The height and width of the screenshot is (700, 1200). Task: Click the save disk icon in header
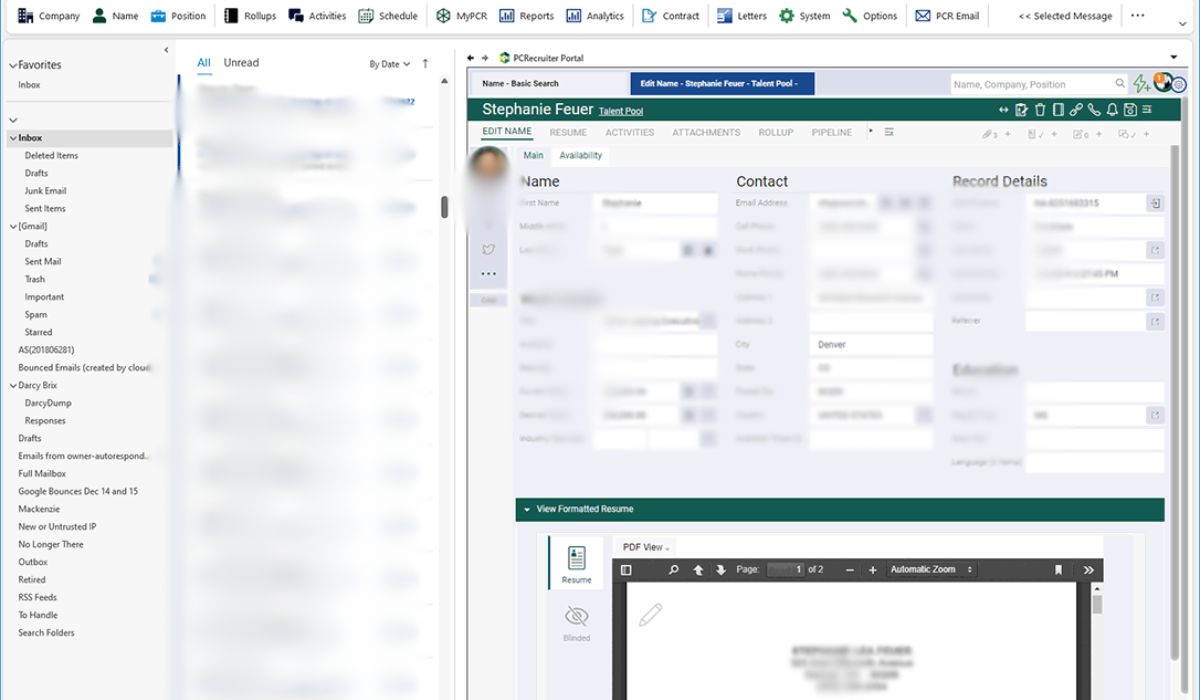pyautogui.click(x=1130, y=110)
